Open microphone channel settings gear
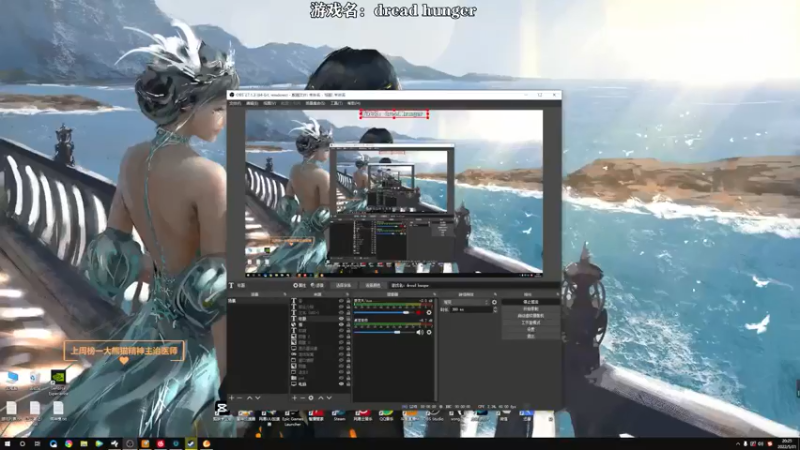 (x=429, y=312)
